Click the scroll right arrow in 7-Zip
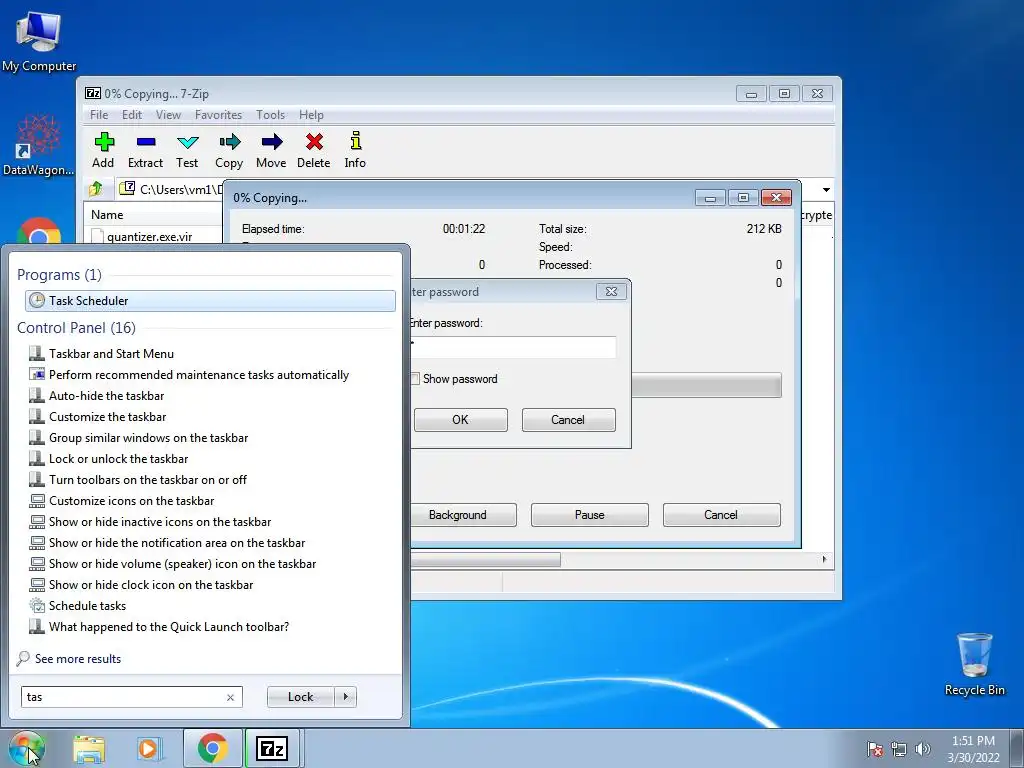The image size is (1024, 768). [824, 560]
